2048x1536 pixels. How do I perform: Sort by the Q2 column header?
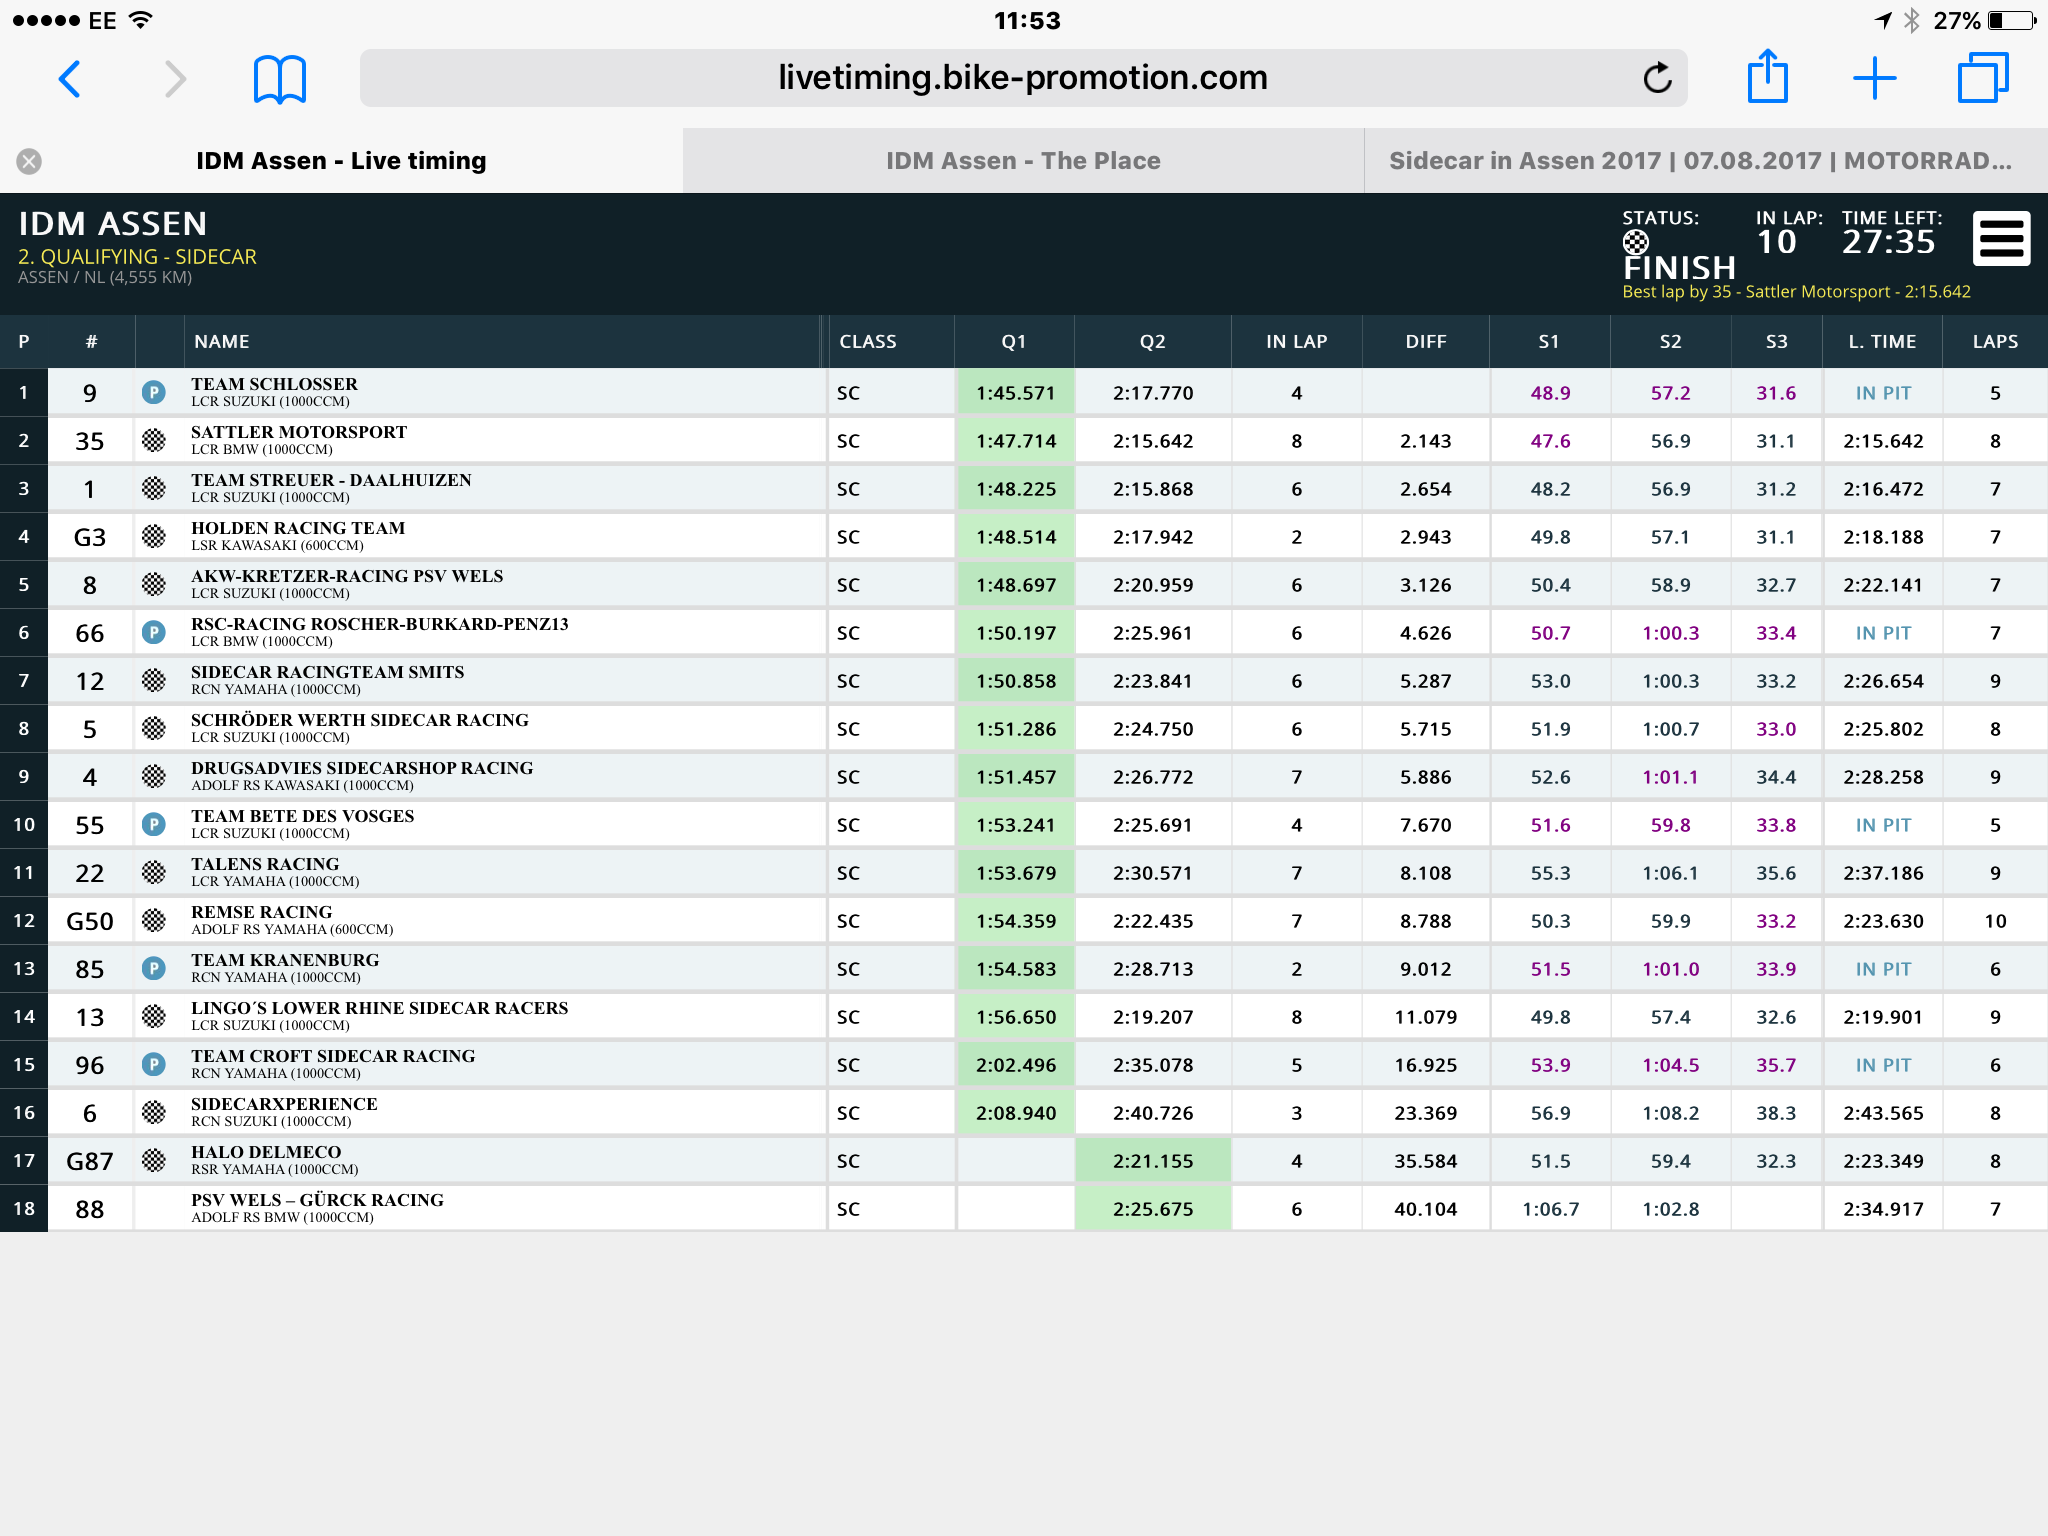point(1152,342)
